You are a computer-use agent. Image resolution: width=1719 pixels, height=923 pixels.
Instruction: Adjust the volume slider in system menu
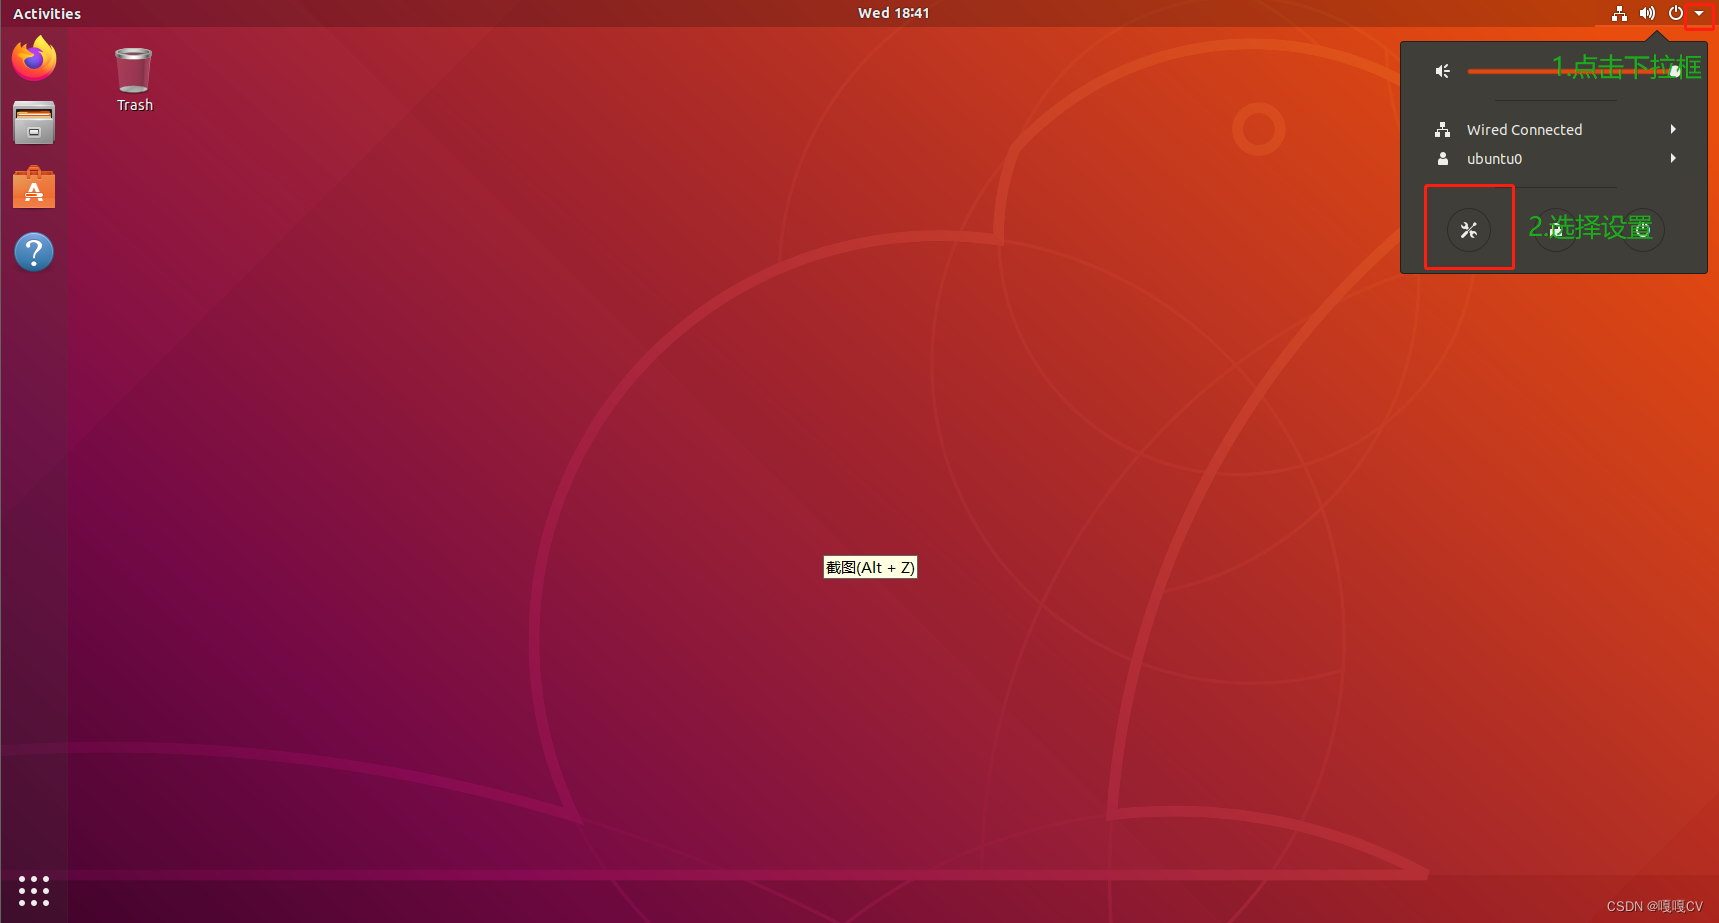point(1574,71)
